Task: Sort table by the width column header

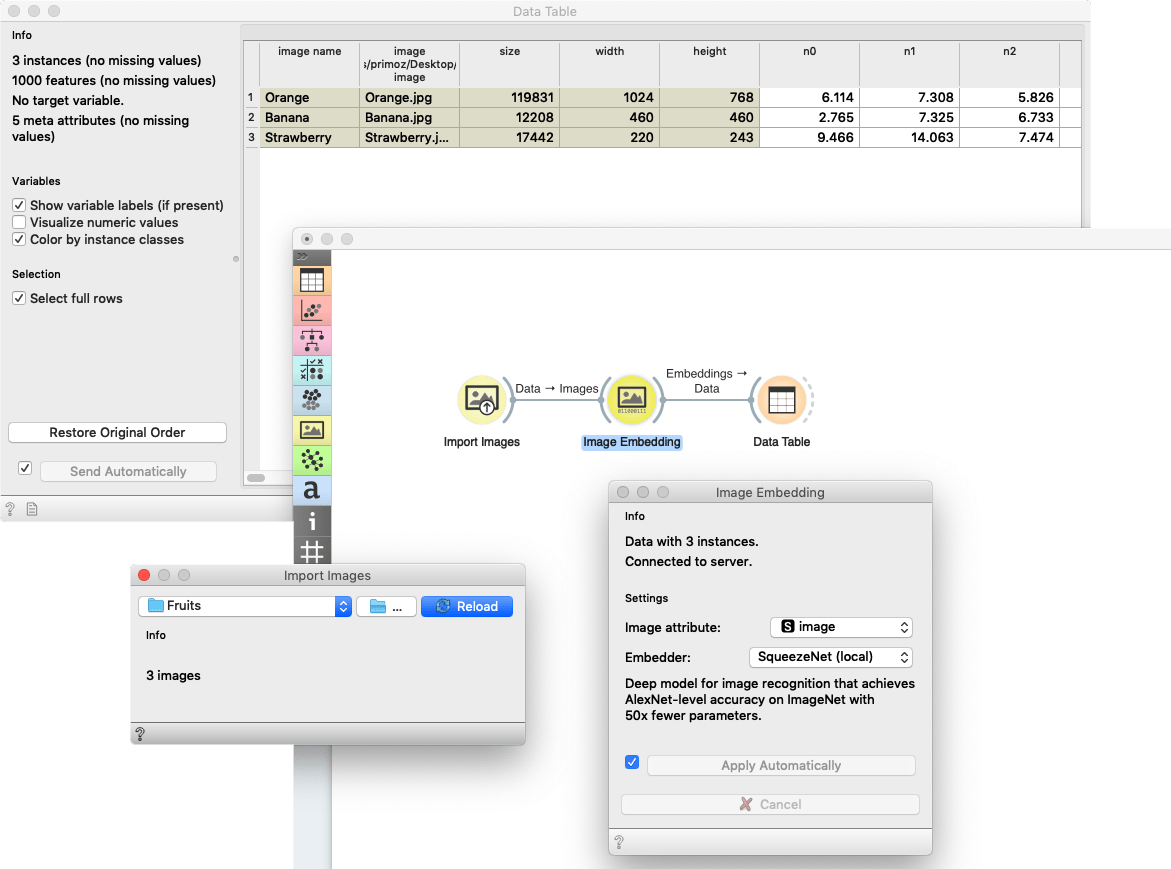Action: (609, 52)
